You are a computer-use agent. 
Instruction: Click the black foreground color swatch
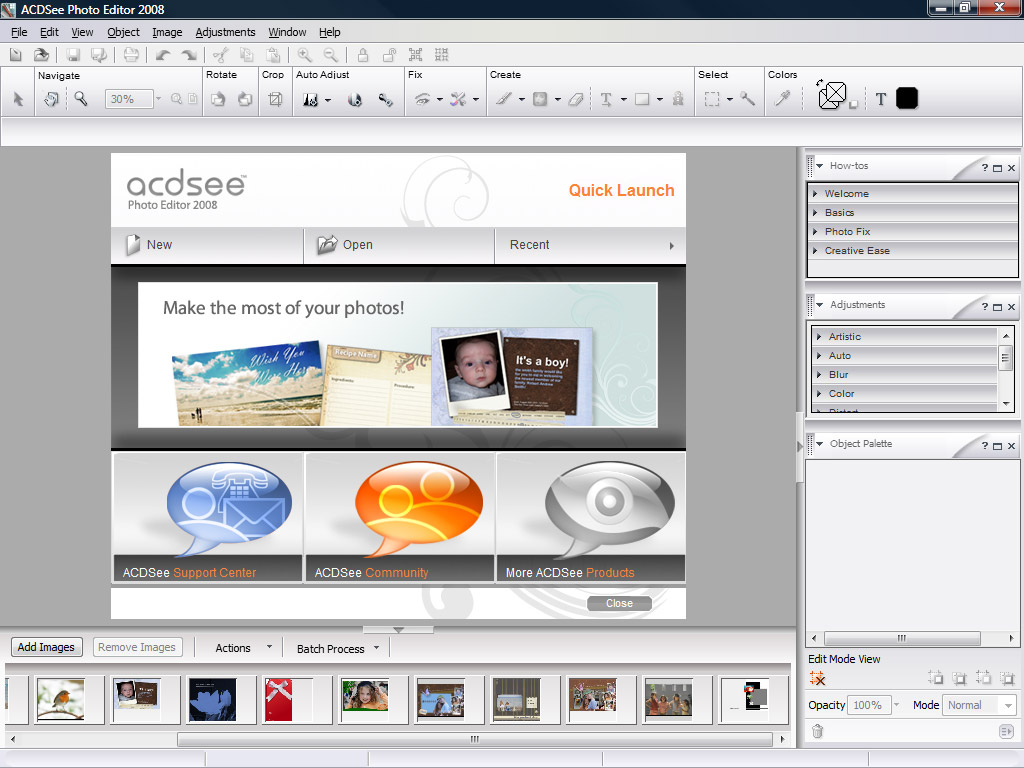[x=907, y=99]
